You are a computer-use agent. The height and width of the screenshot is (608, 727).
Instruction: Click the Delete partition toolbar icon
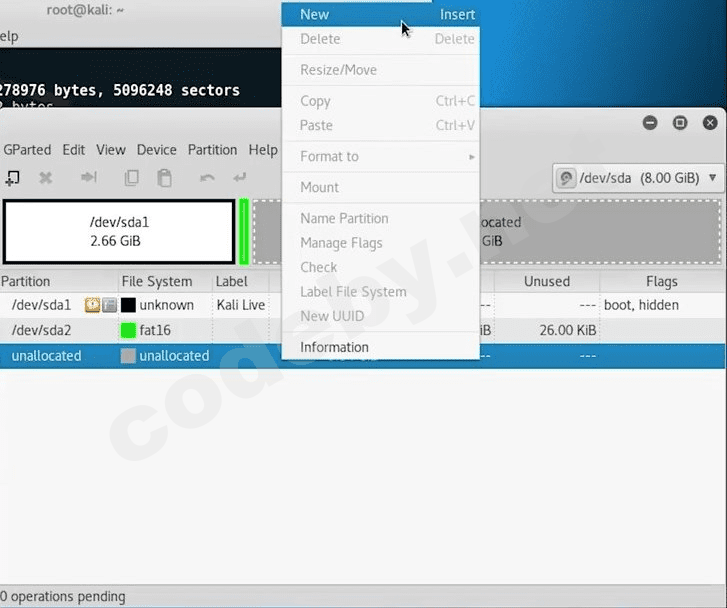45,178
